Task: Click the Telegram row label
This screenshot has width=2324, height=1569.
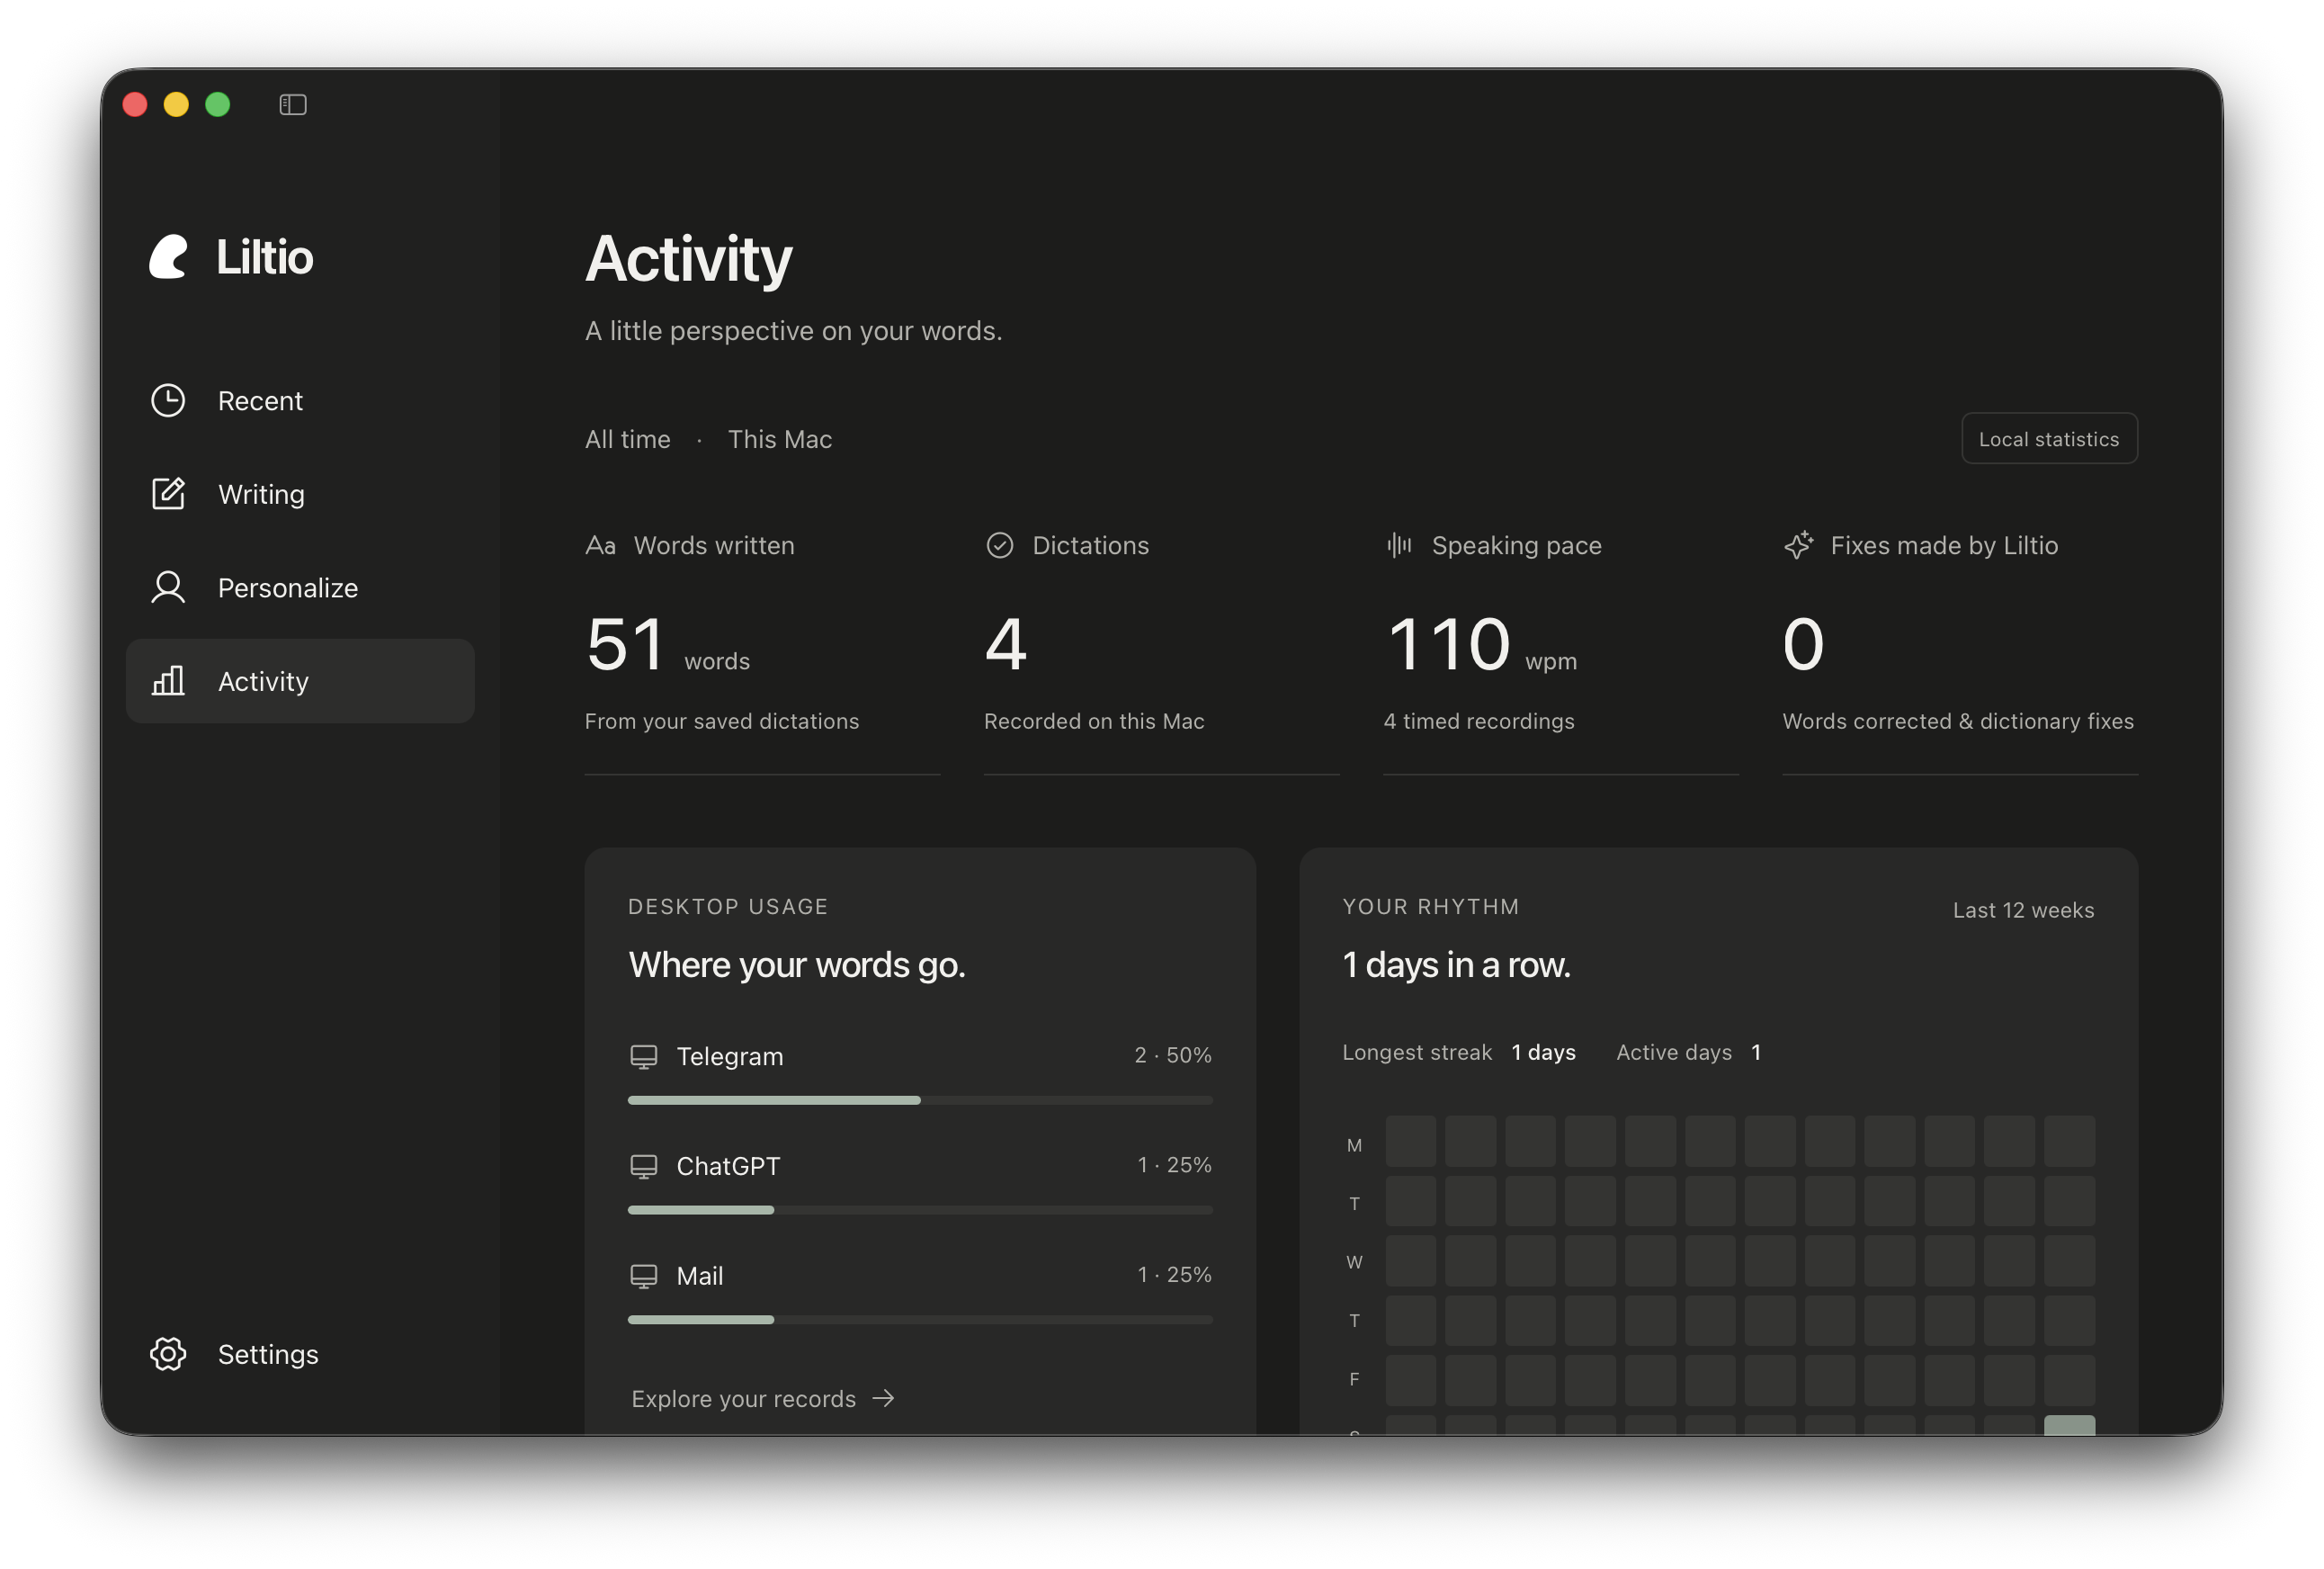Action: [730, 1056]
